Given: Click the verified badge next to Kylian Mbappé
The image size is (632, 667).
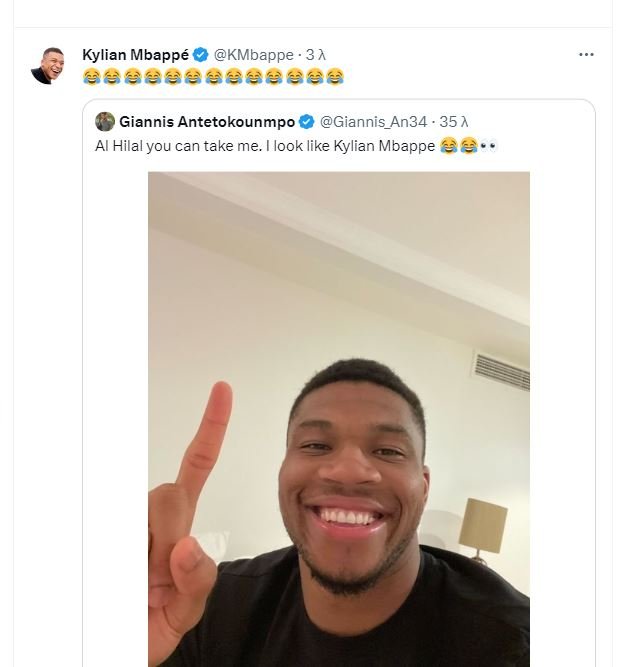Looking at the screenshot, I should tap(200, 55).
